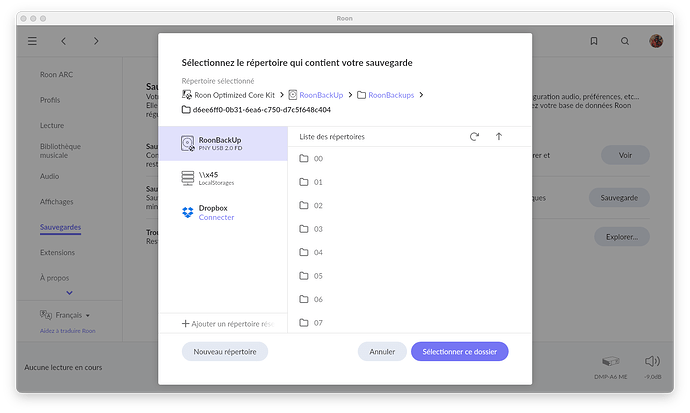Click the Dropbox logo icon
The image size is (690, 413).
click(x=187, y=212)
